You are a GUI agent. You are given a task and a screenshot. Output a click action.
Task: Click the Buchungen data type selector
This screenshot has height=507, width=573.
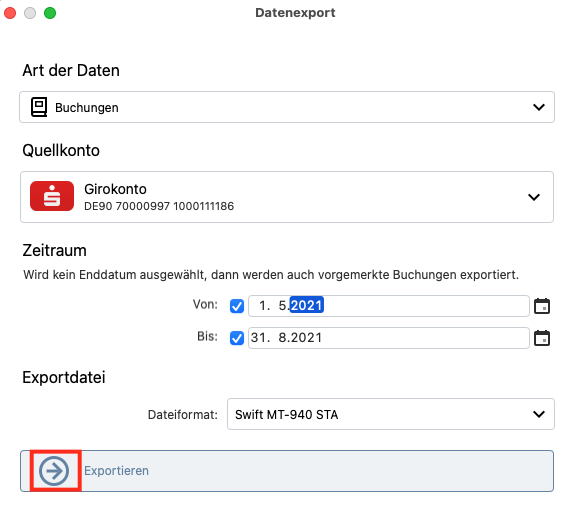(287, 107)
